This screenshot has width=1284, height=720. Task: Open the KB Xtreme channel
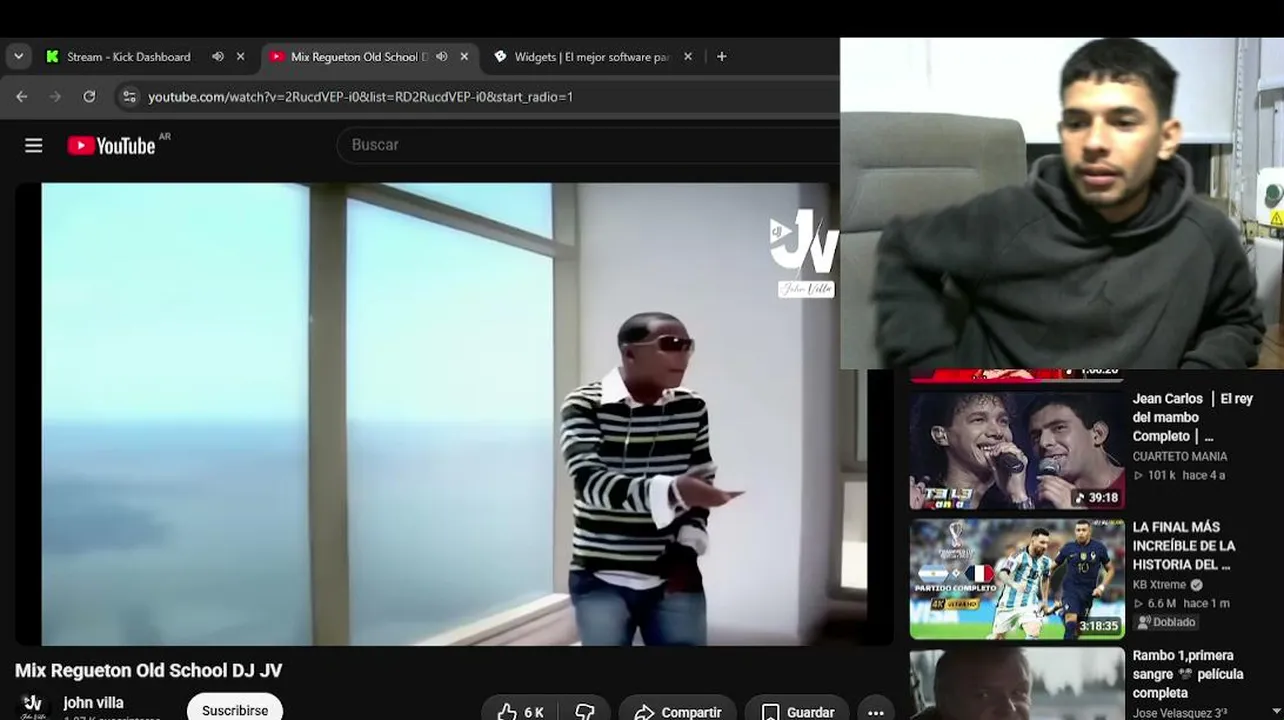tap(1159, 585)
